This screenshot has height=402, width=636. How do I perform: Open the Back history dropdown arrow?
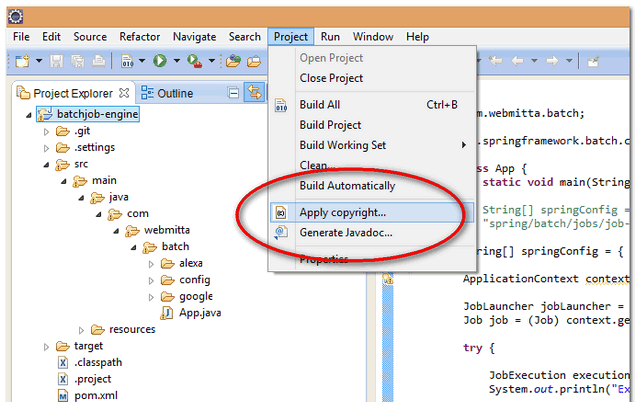(534, 61)
